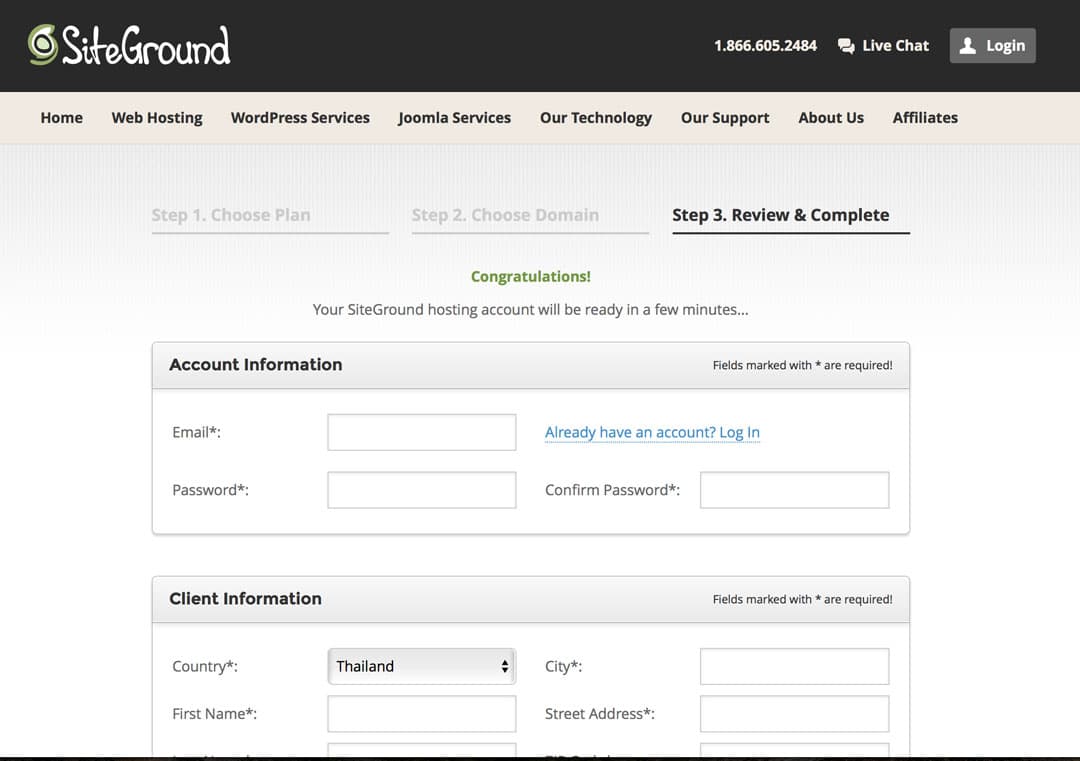Click the person icon on the Login button
Viewport: 1080px width, 761px height.
(x=968, y=45)
